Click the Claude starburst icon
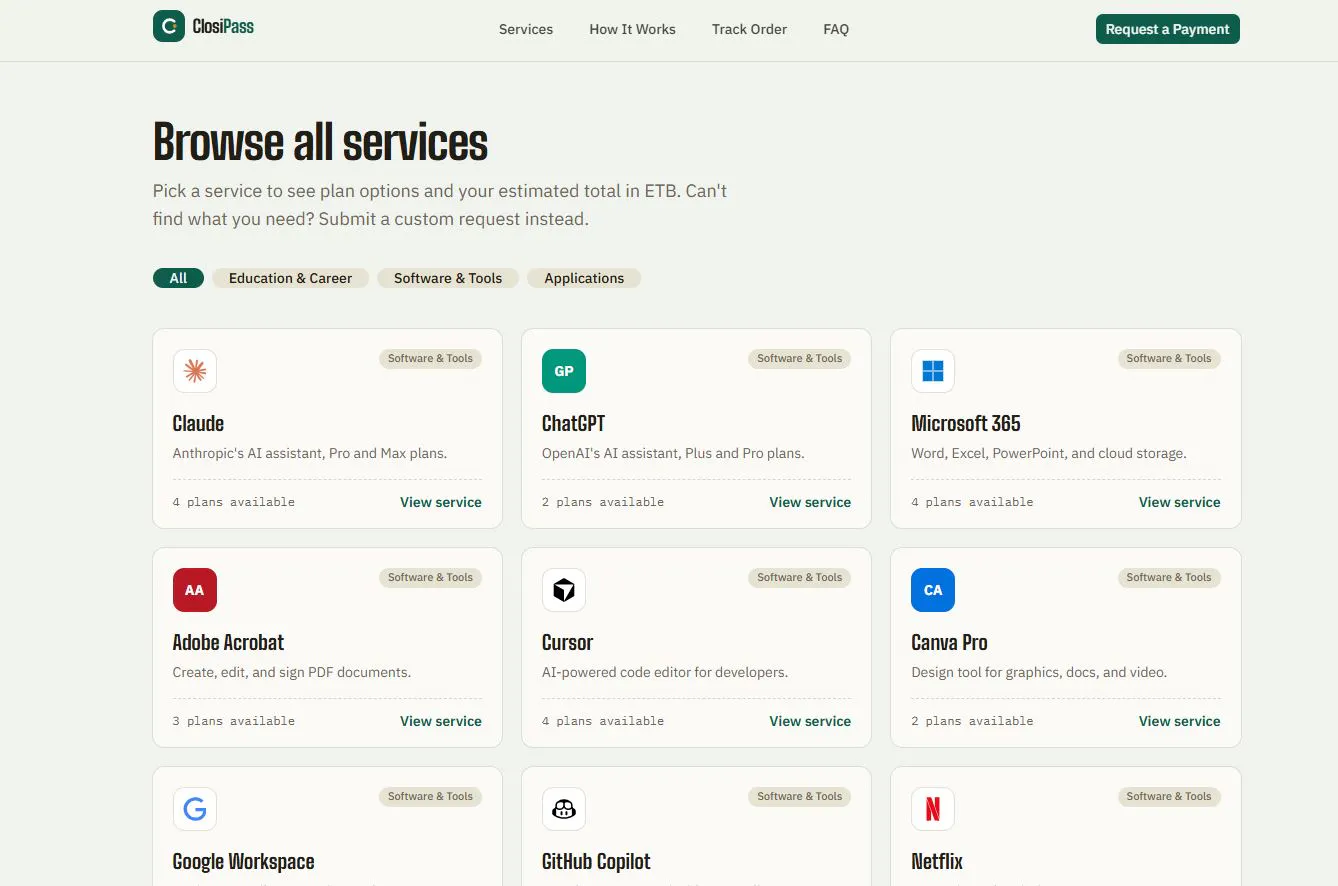The height and width of the screenshot is (886, 1338). pos(195,371)
